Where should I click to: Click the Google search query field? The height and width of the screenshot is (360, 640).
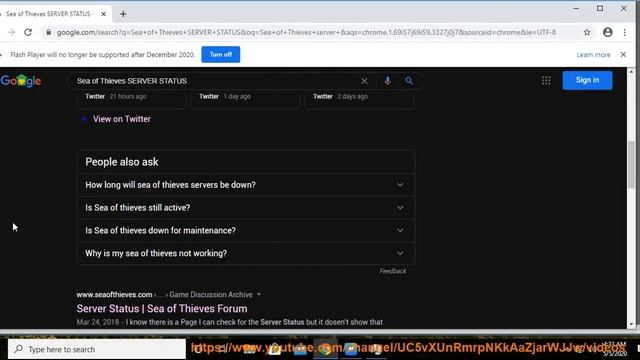tap(216, 81)
